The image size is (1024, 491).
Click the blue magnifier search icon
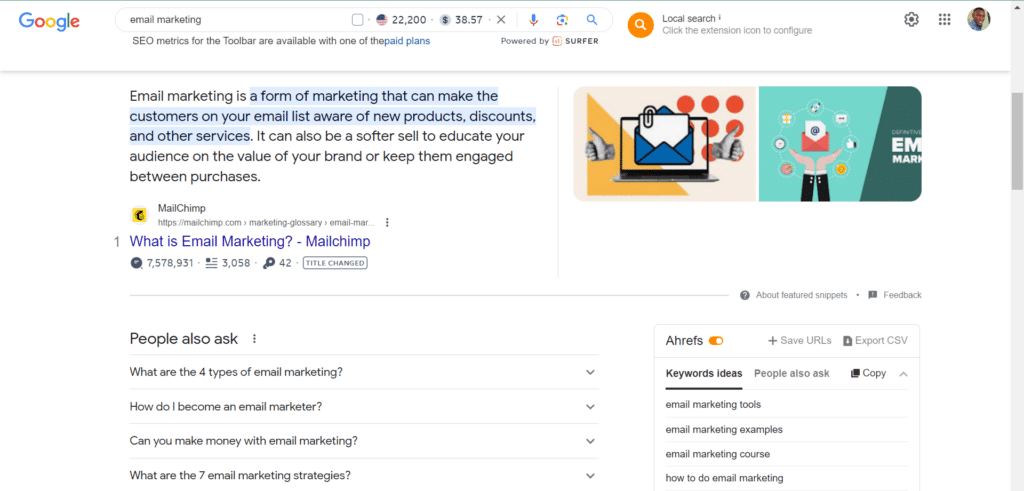[592, 20]
